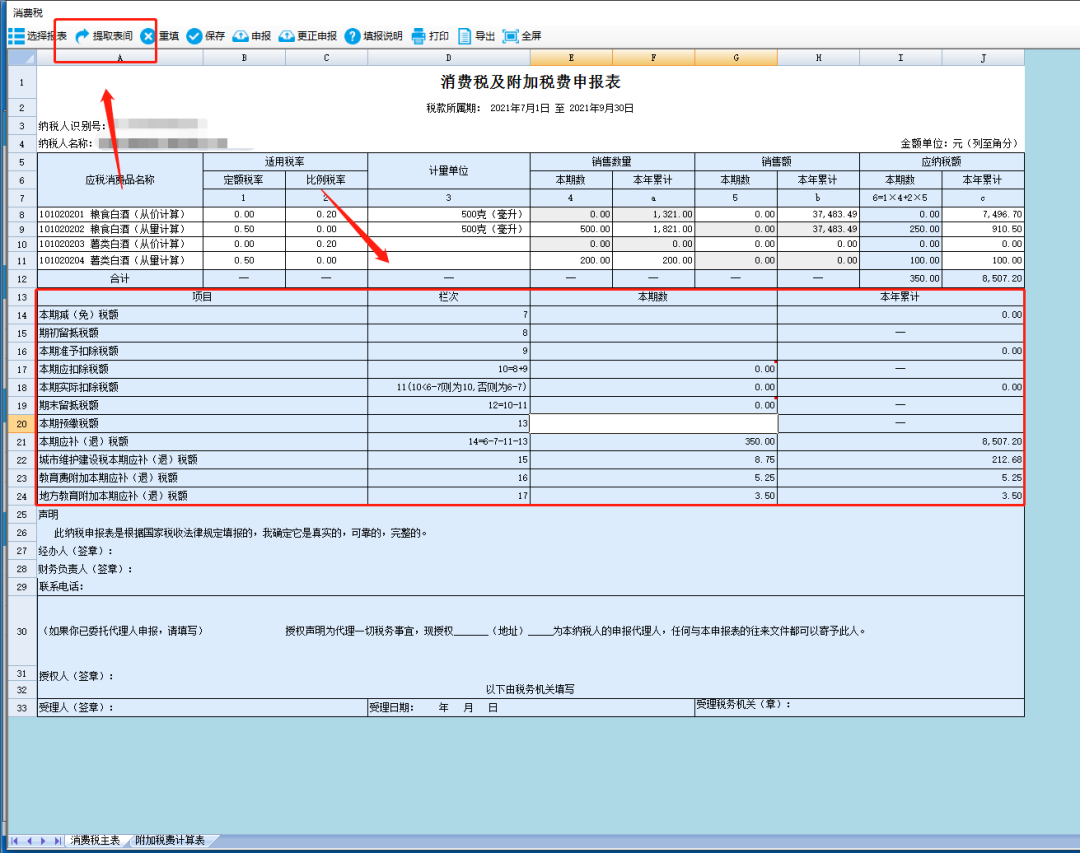Click the 期末留抵税额 row label

(x=68, y=405)
